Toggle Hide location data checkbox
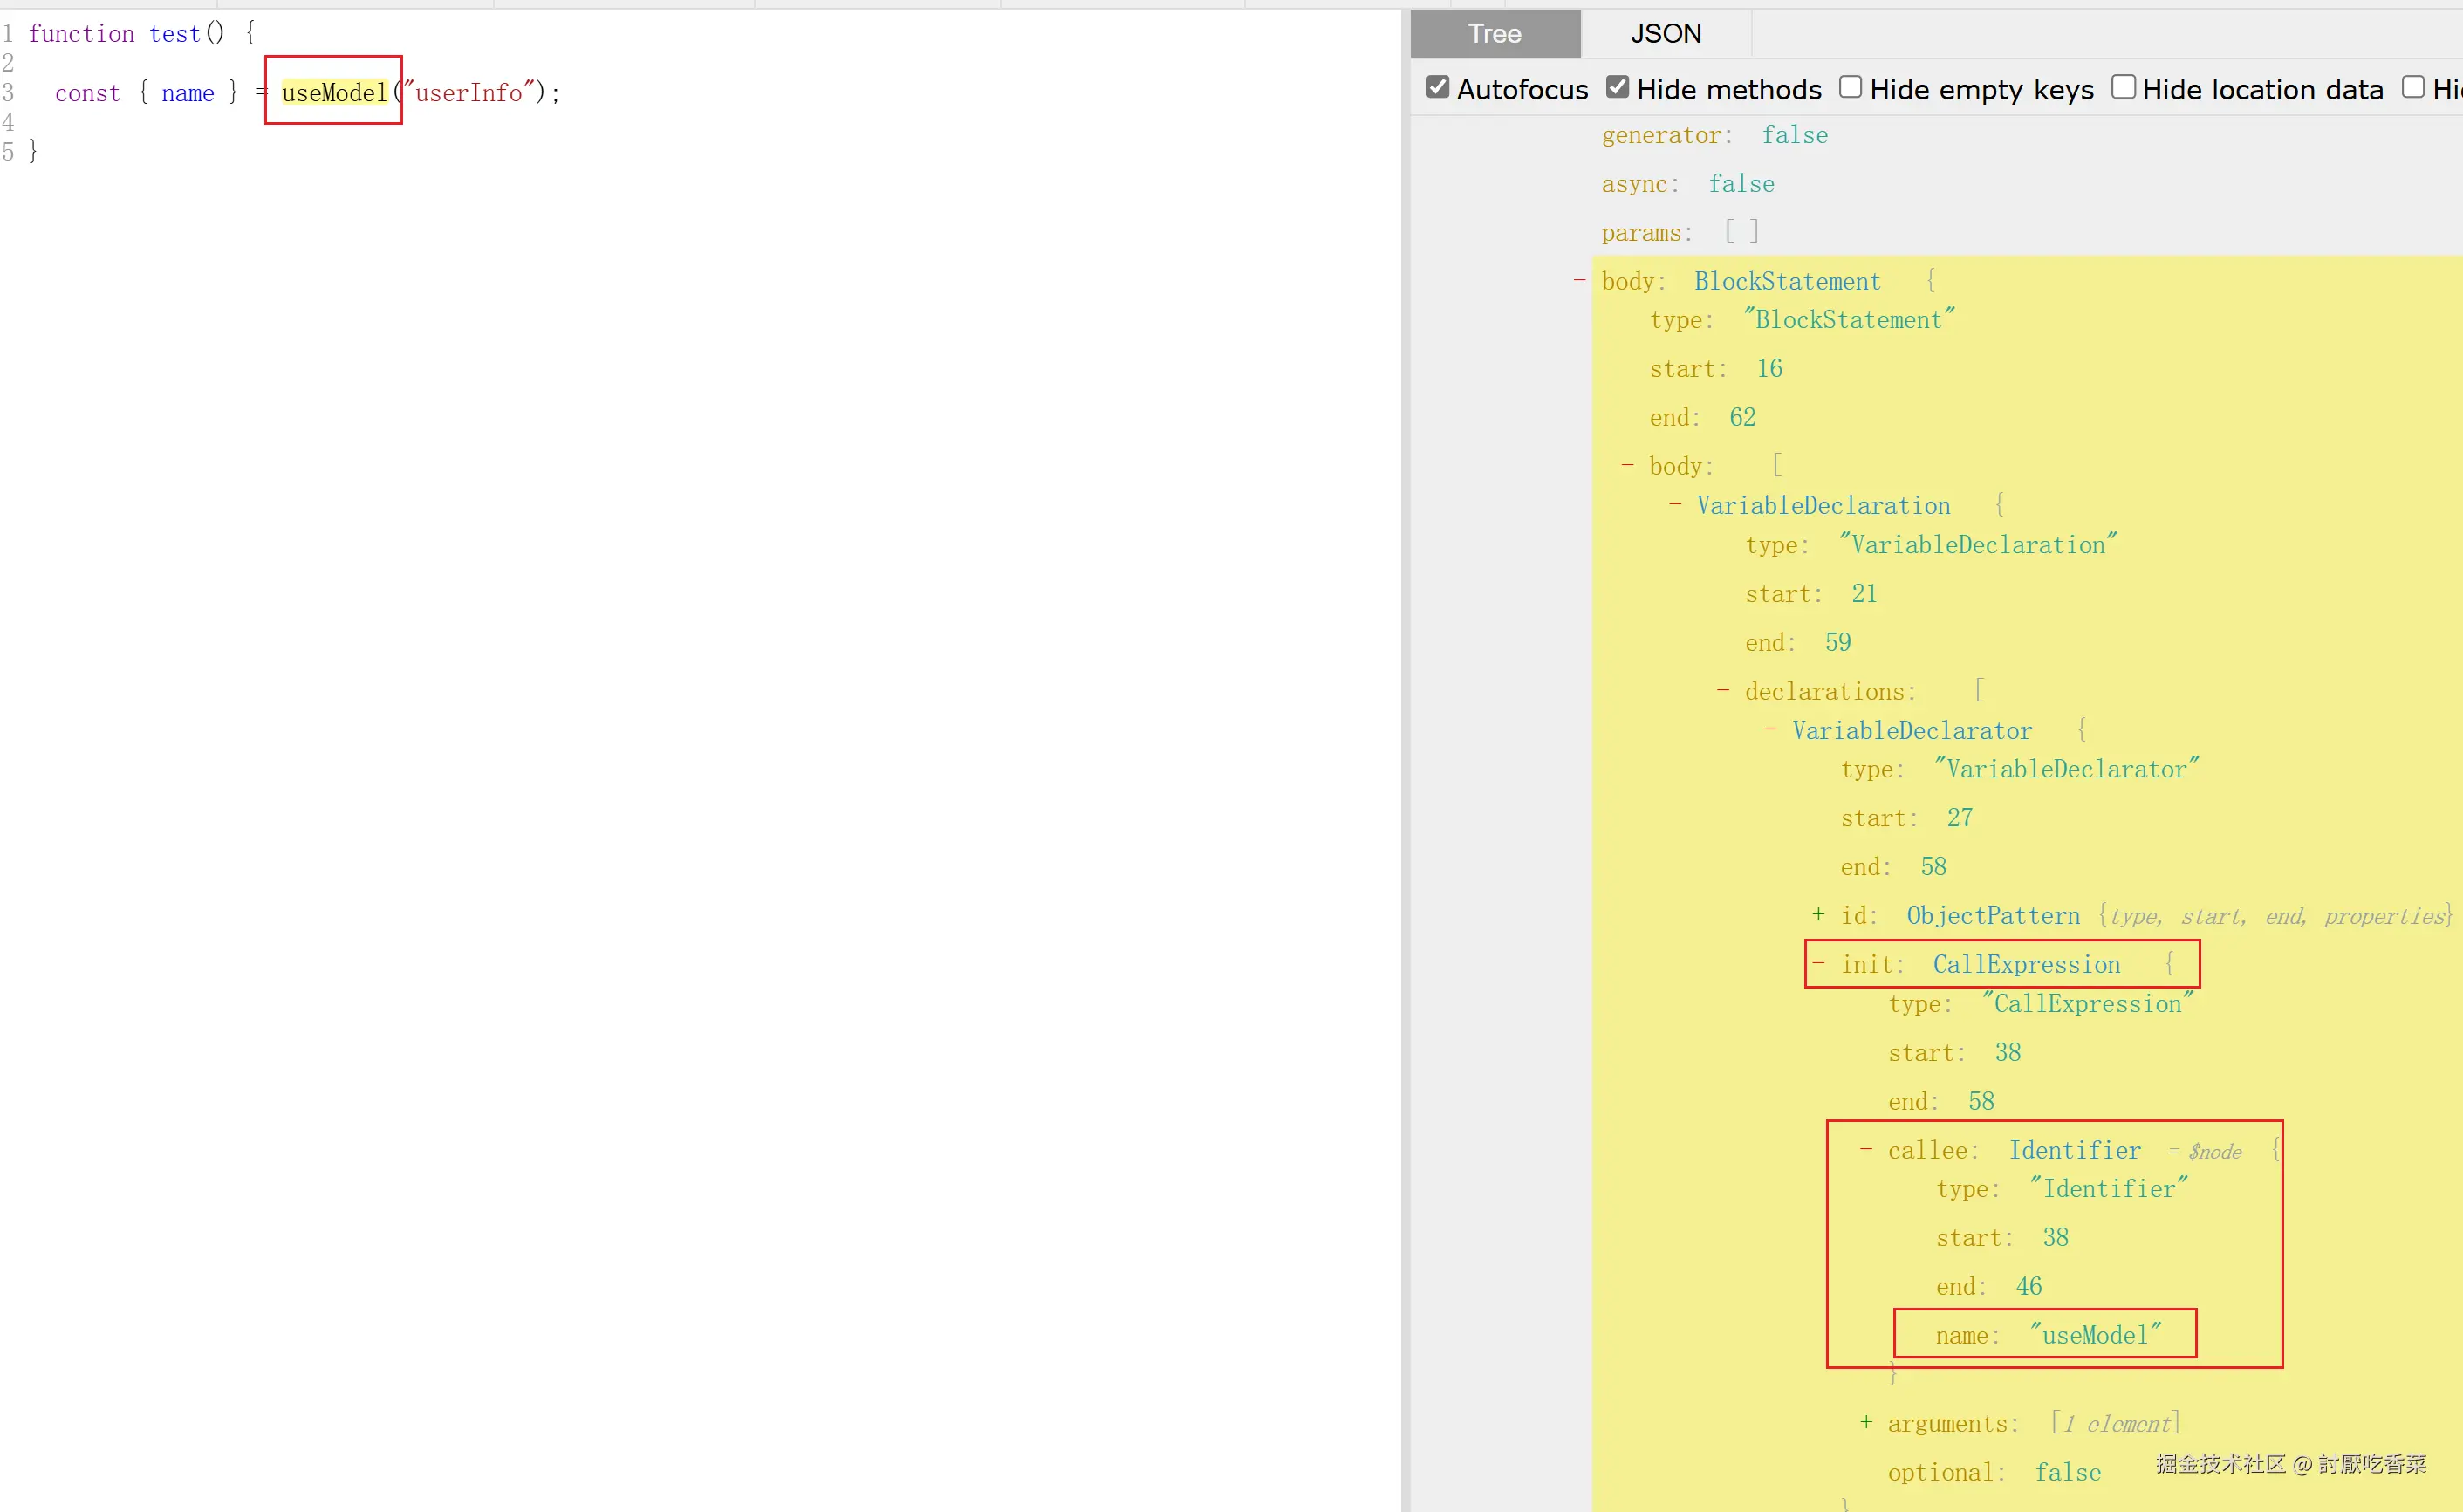 click(x=2123, y=88)
